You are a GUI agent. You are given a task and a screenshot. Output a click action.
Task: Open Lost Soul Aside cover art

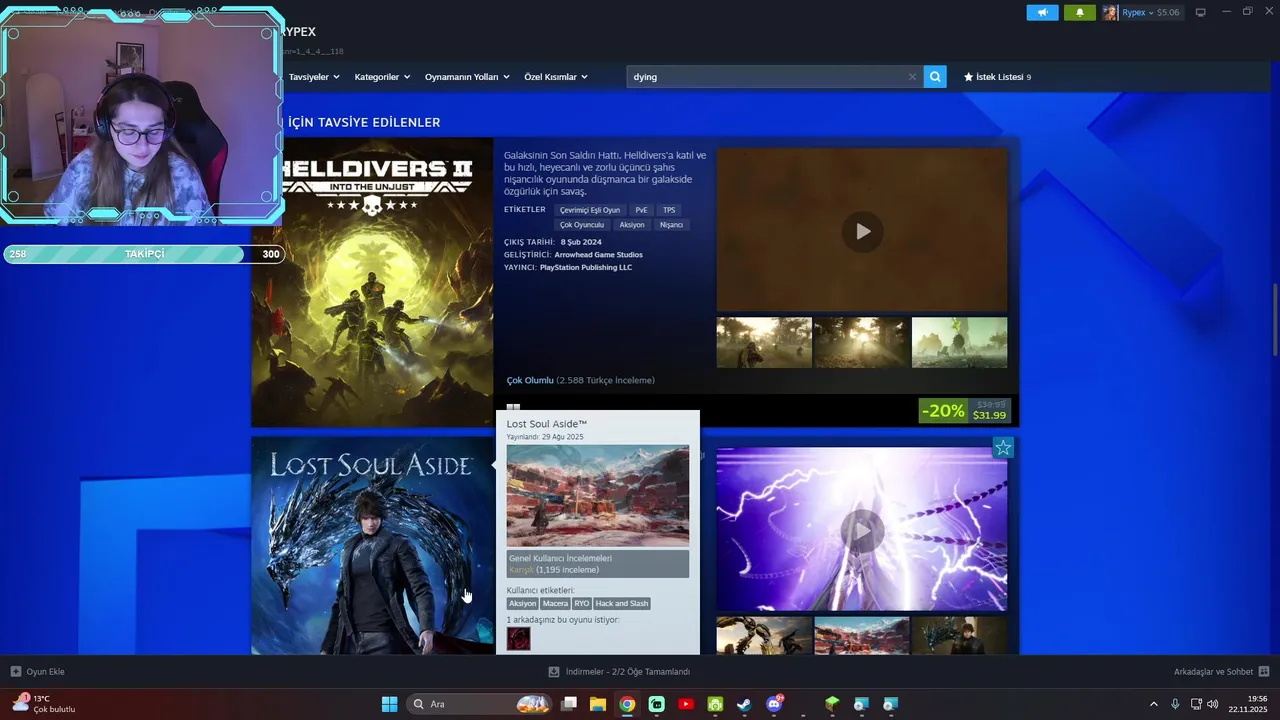coord(372,545)
